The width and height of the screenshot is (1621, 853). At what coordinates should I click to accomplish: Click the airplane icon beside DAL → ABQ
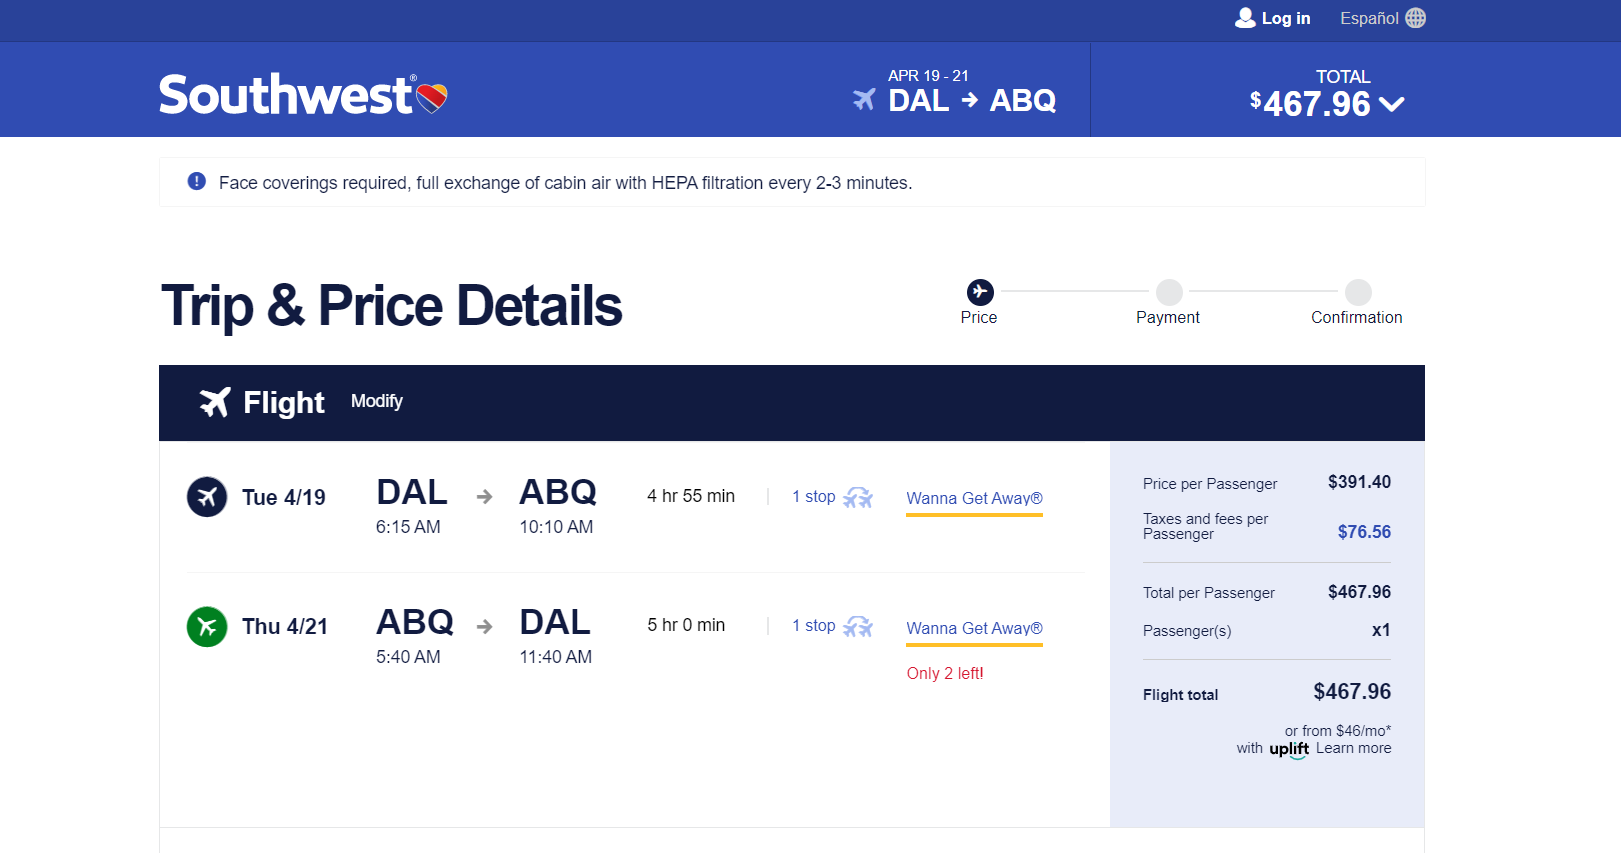coord(863,99)
